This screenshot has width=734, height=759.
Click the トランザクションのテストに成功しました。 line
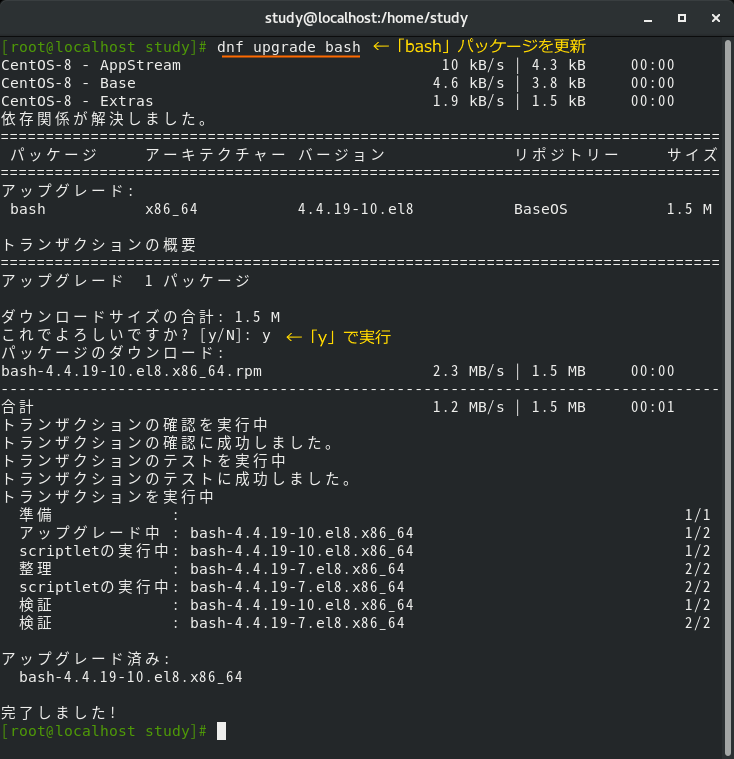click(x=177, y=479)
